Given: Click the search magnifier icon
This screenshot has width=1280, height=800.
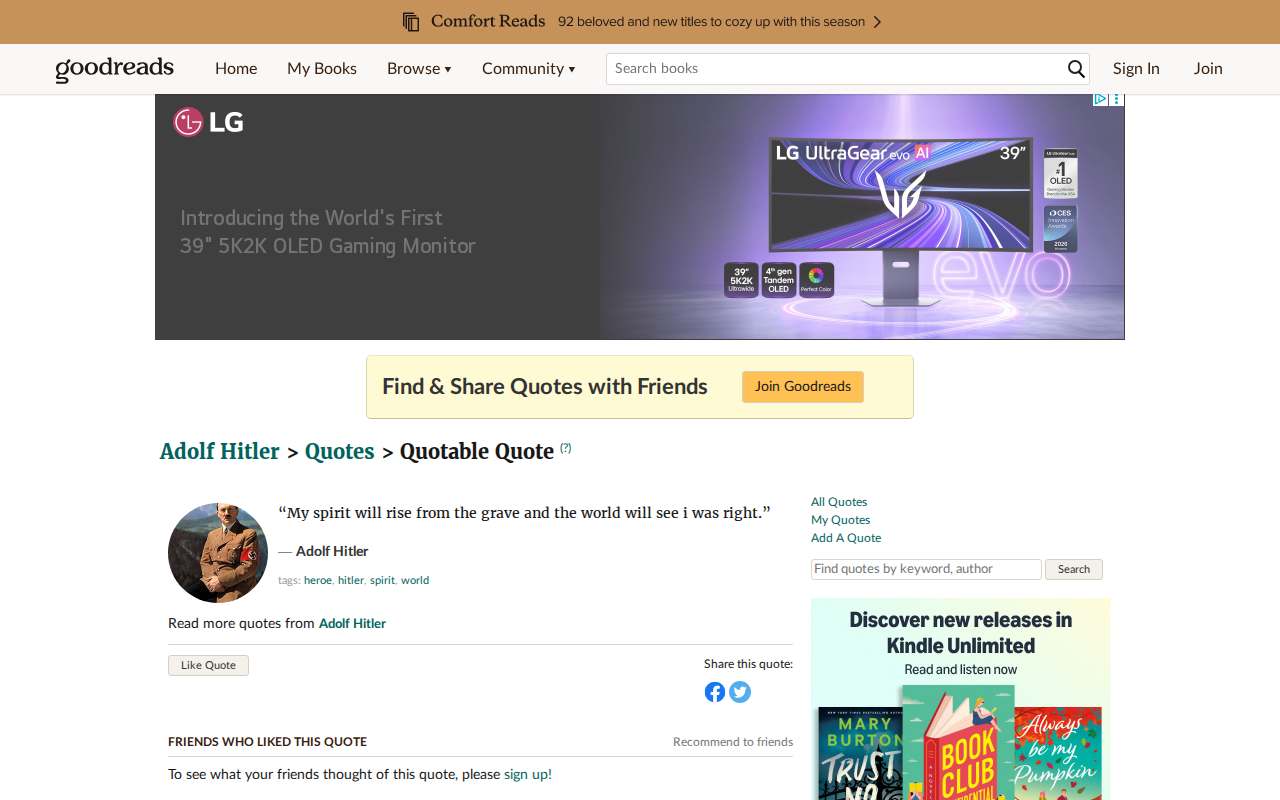Looking at the screenshot, I should (1076, 69).
